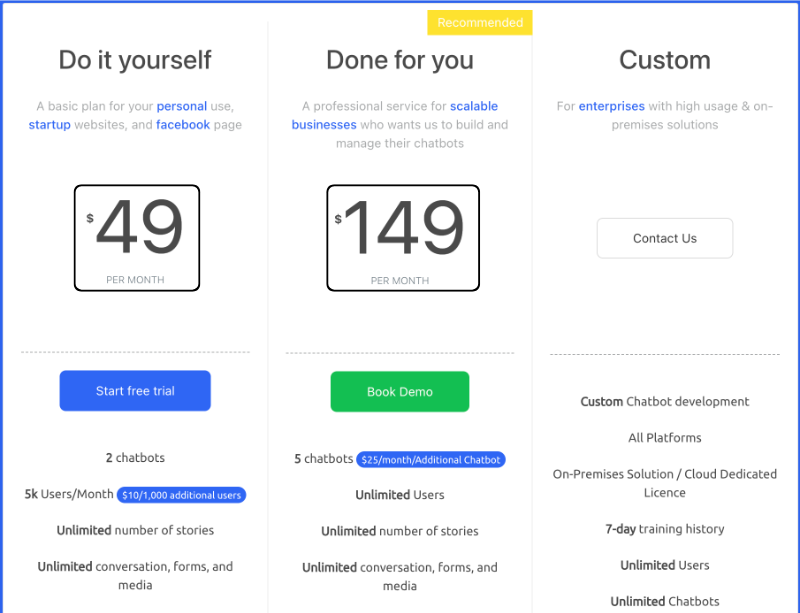Open the facebook link in description
Image resolution: width=800 pixels, height=613 pixels.
pyautogui.click(x=183, y=125)
